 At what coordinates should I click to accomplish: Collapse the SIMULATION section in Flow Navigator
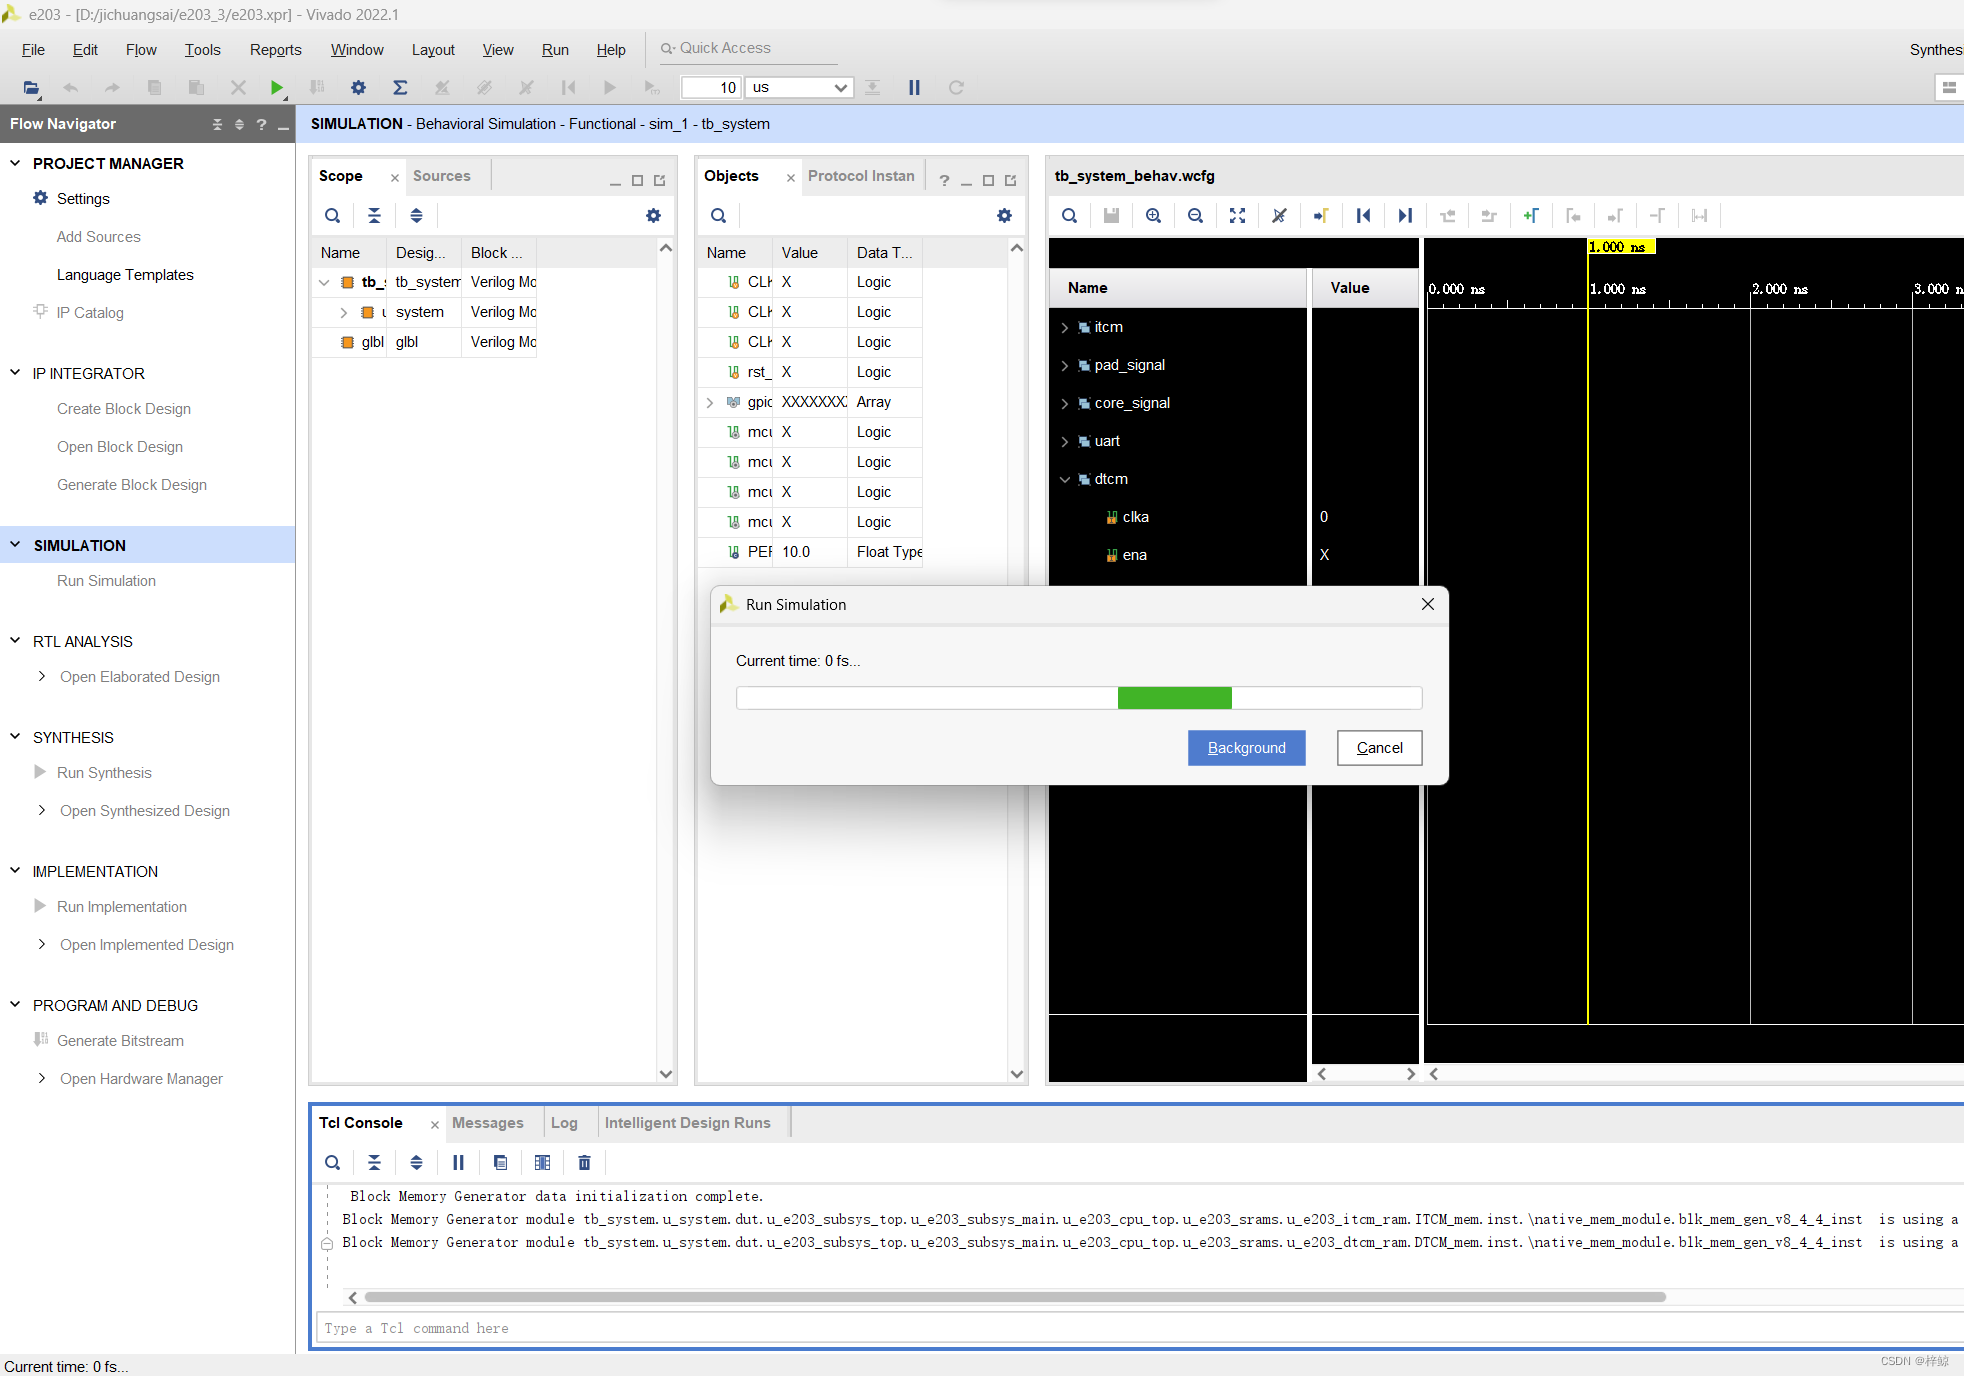tap(15, 545)
